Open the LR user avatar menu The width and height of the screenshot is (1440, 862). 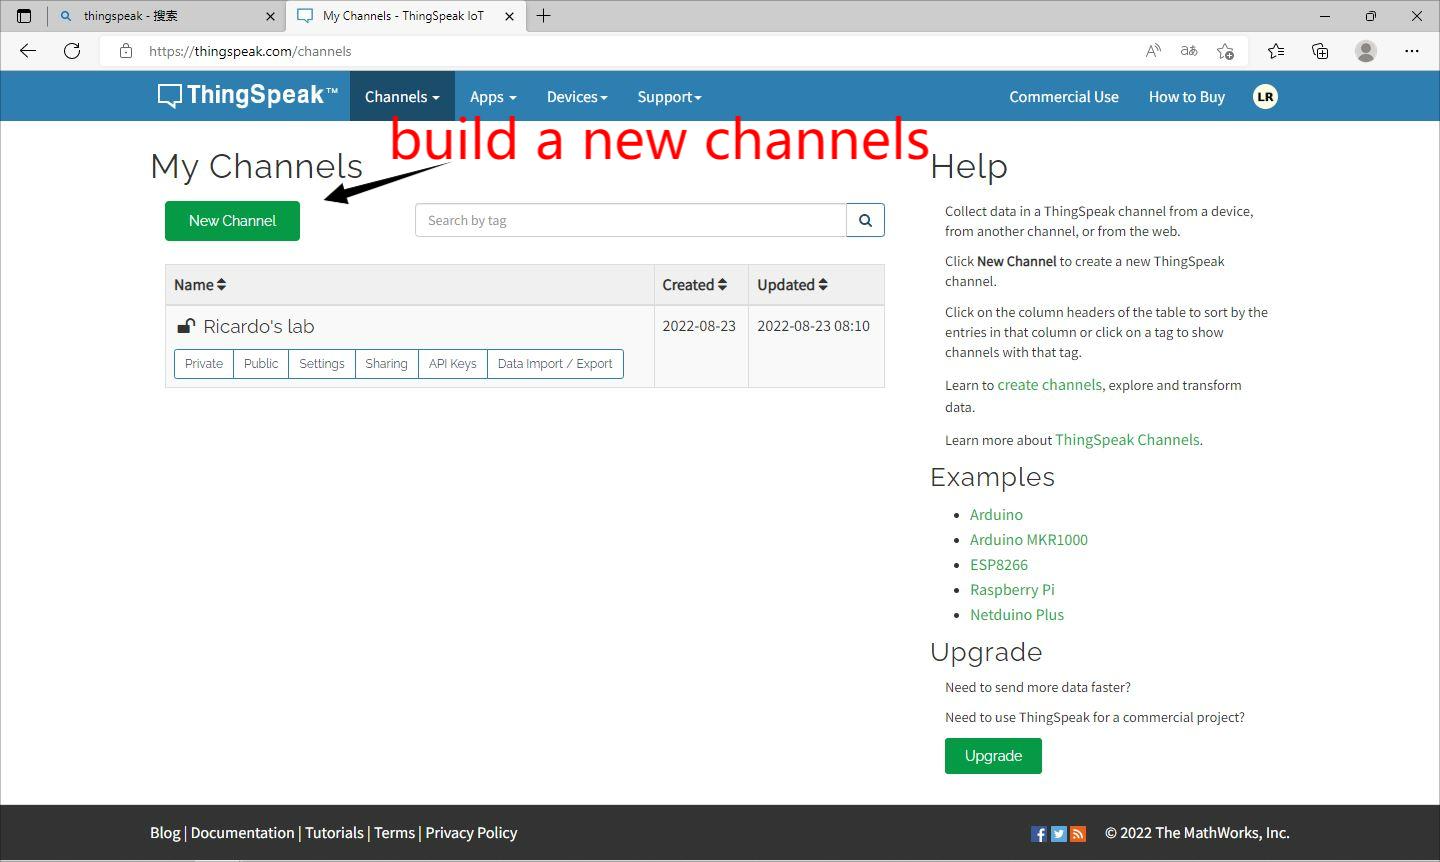click(1265, 96)
